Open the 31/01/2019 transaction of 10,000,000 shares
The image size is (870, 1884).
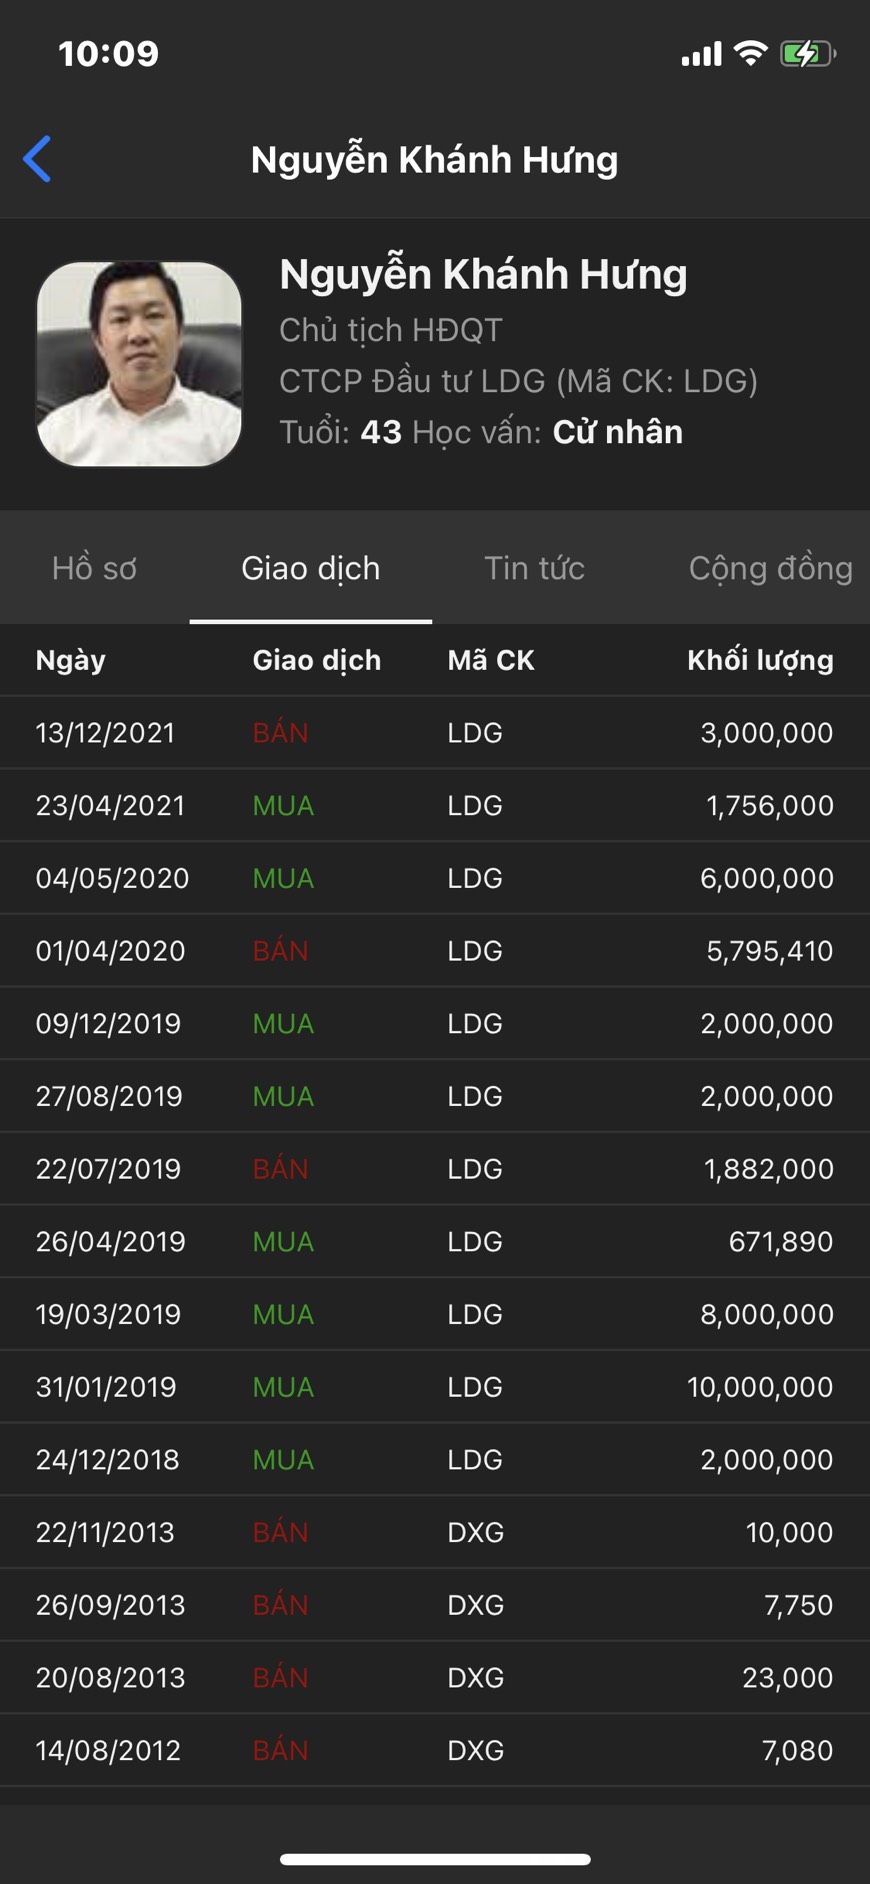pyautogui.click(x=434, y=1387)
